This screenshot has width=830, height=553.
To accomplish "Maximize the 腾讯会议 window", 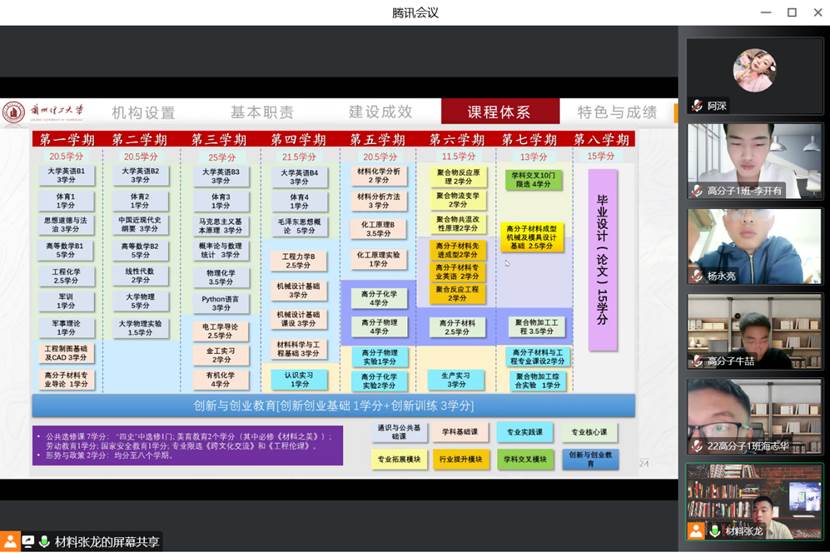I will (791, 12).
